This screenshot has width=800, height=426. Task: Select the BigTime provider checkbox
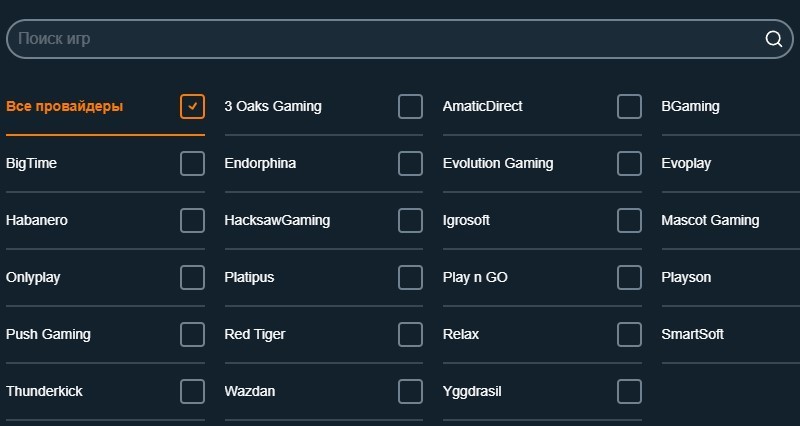[x=192, y=163]
